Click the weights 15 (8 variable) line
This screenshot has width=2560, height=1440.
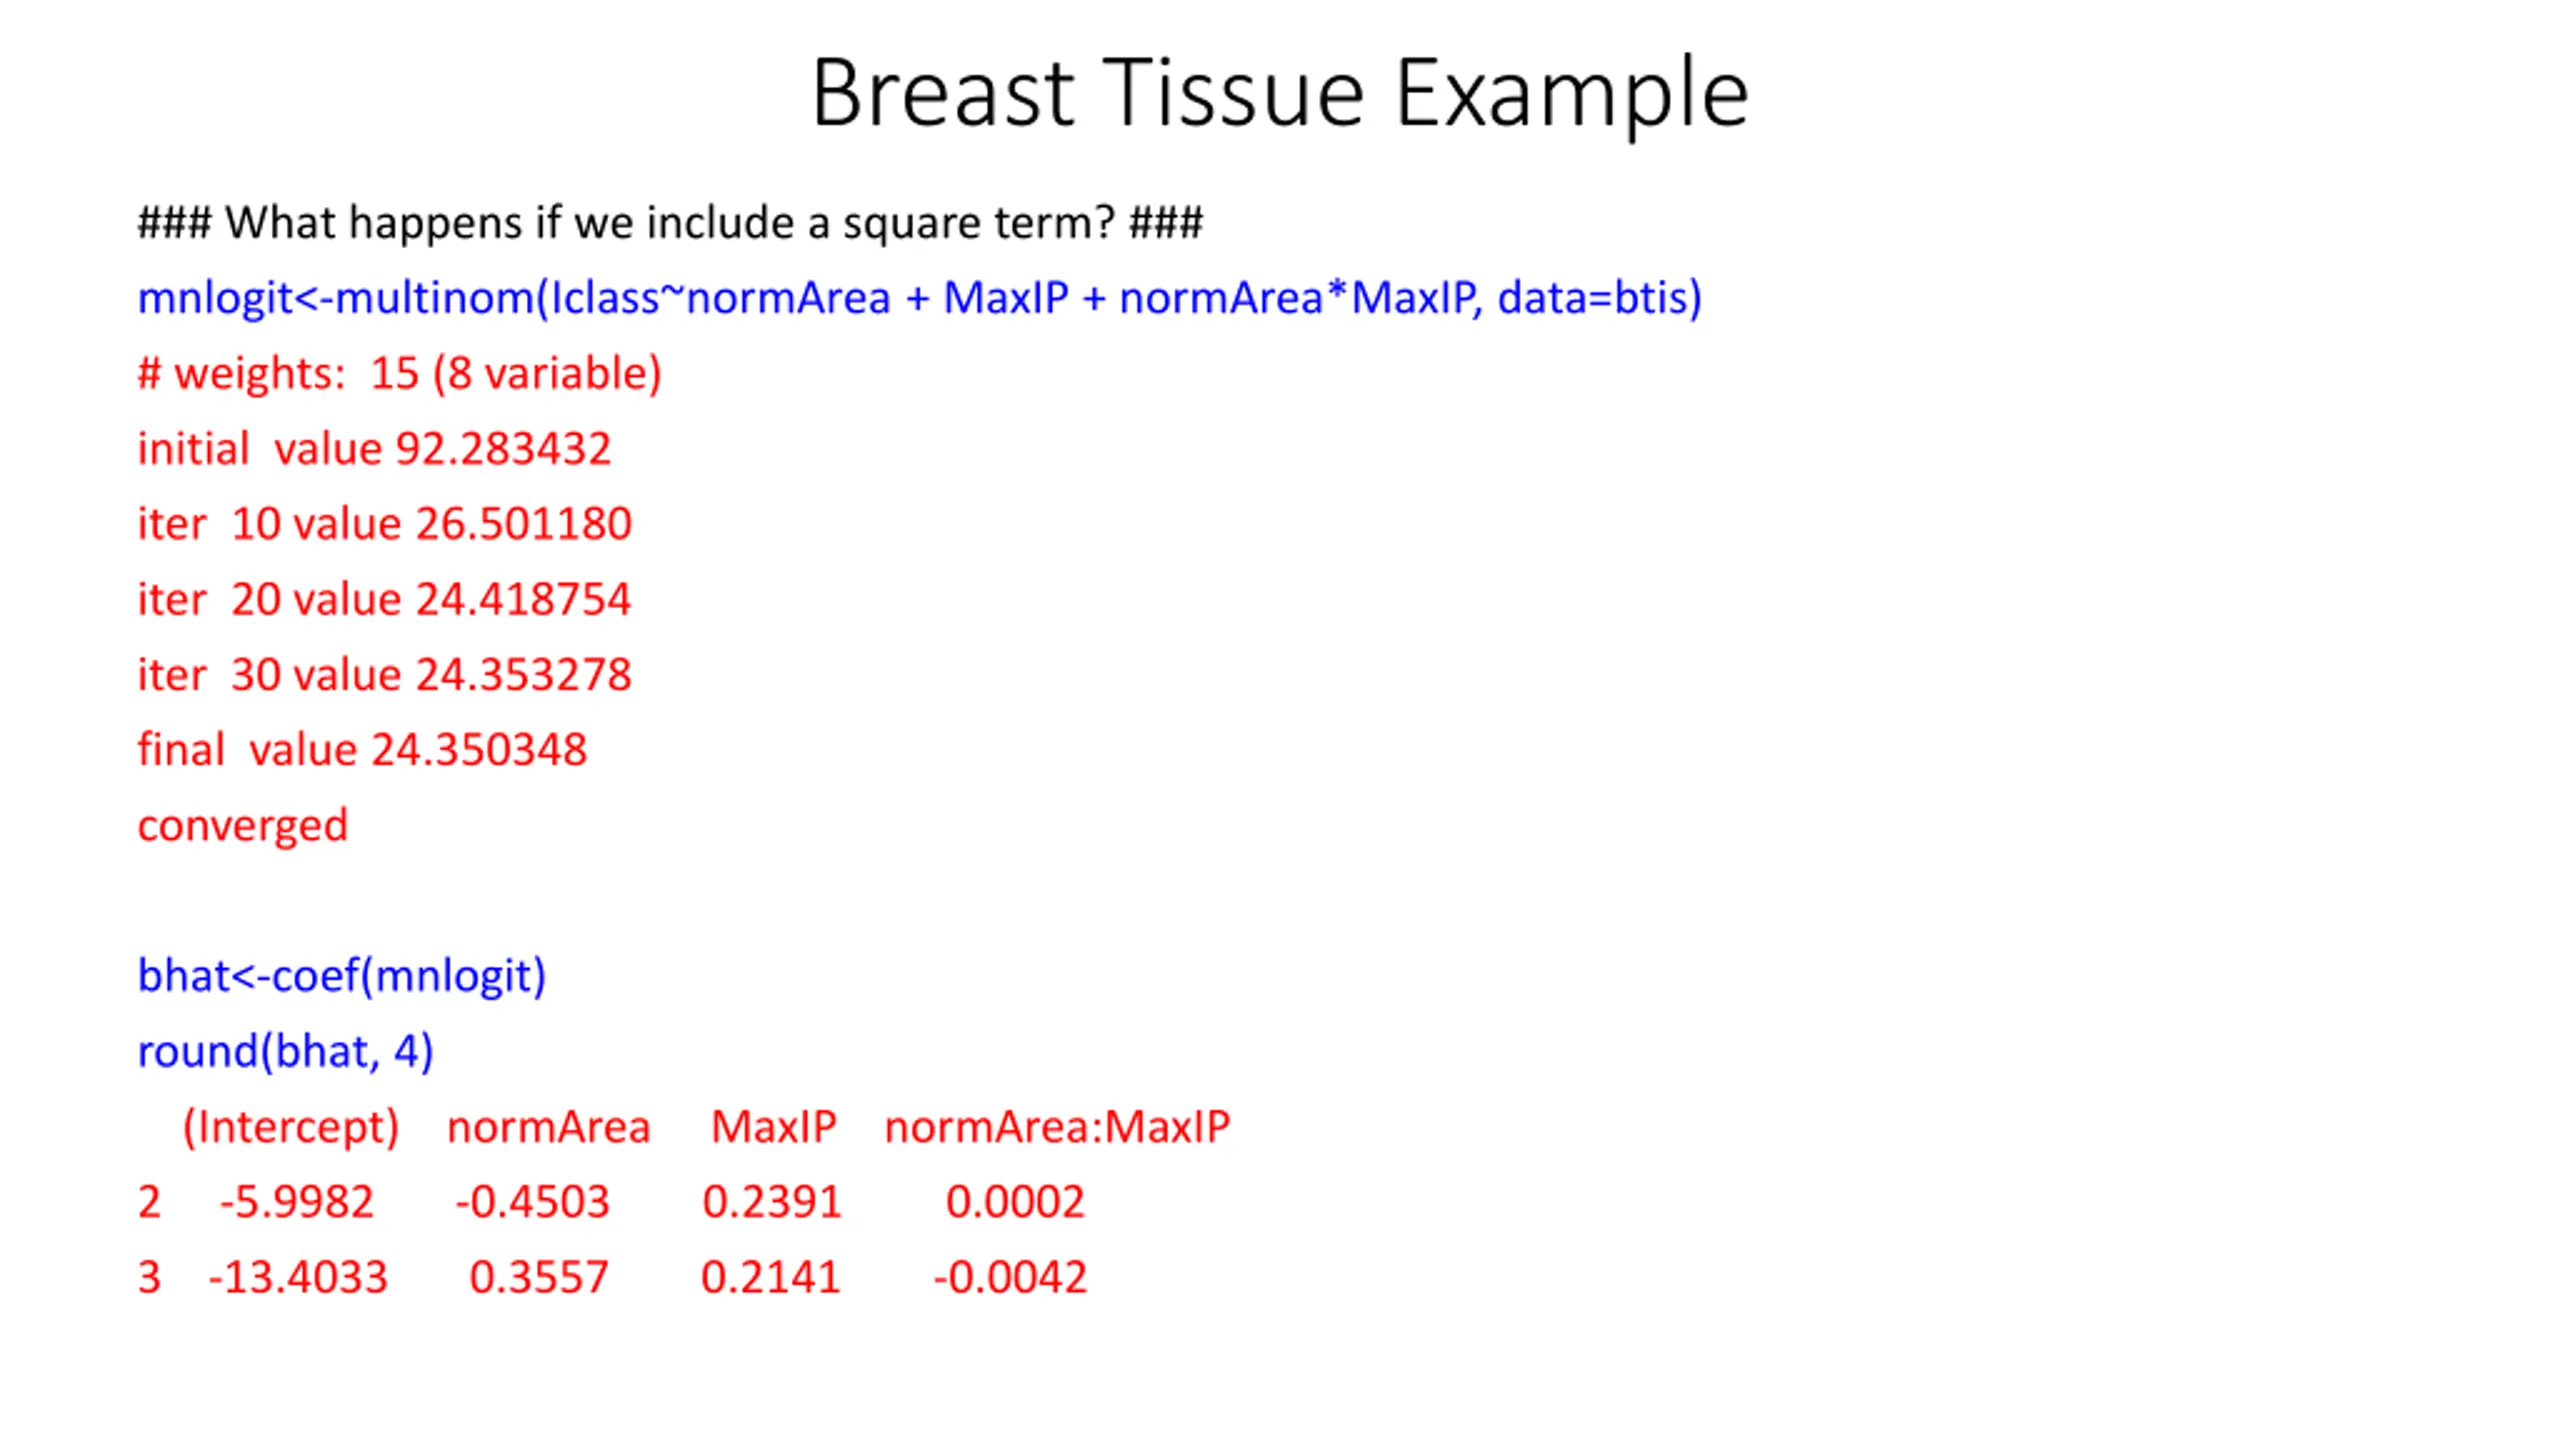pyautogui.click(x=399, y=374)
